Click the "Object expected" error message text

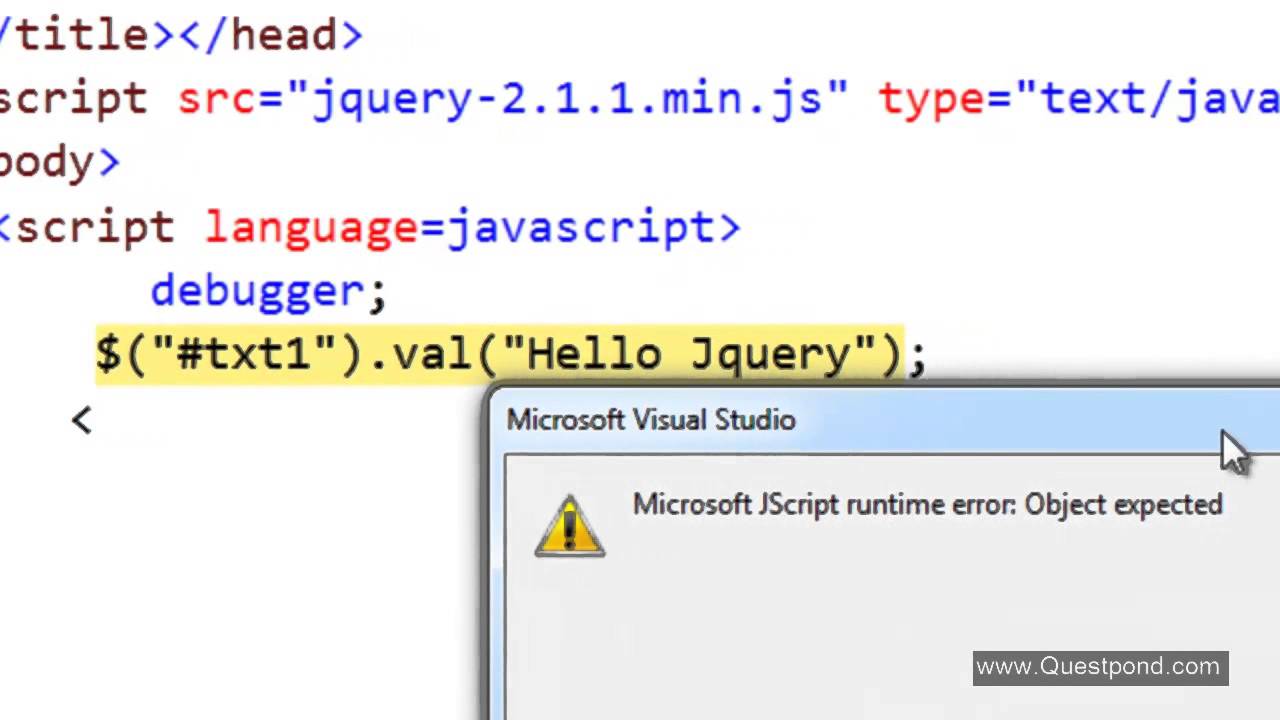pyautogui.click(x=1124, y=504)
